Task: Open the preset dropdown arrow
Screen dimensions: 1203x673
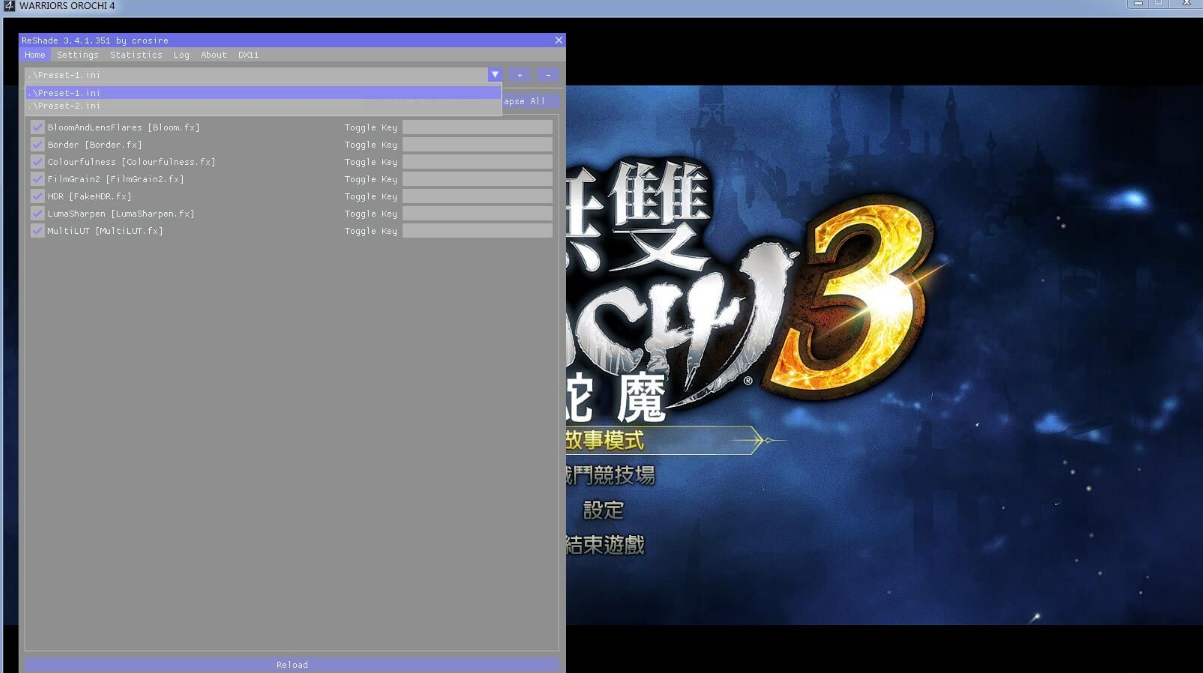Action: pyautogui.click(x=494, y=75)
